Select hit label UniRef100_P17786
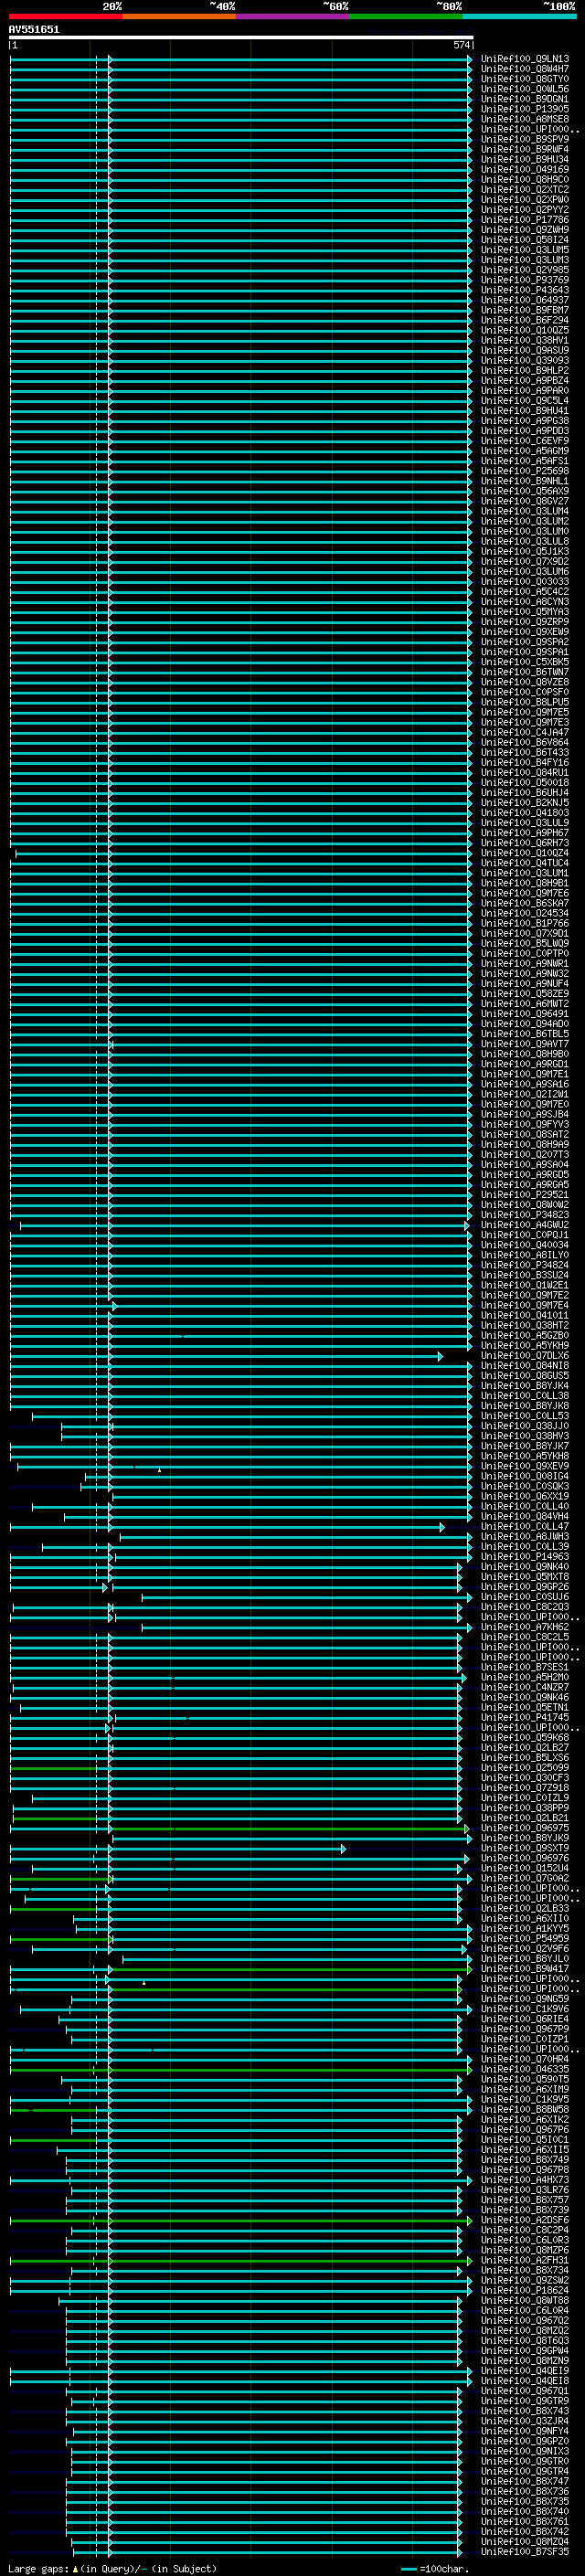The image size is (585, 2576). tap(525, 220)
